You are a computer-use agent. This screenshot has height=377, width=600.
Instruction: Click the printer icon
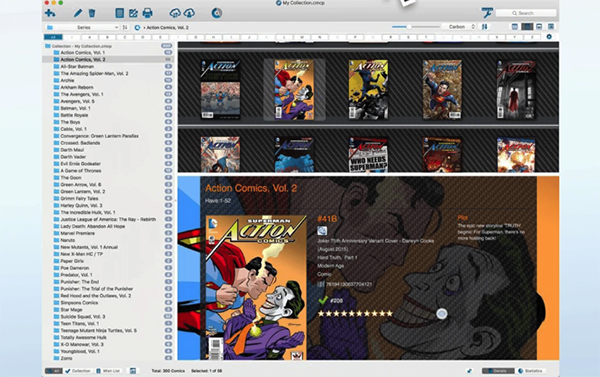(x=147, y=13)
